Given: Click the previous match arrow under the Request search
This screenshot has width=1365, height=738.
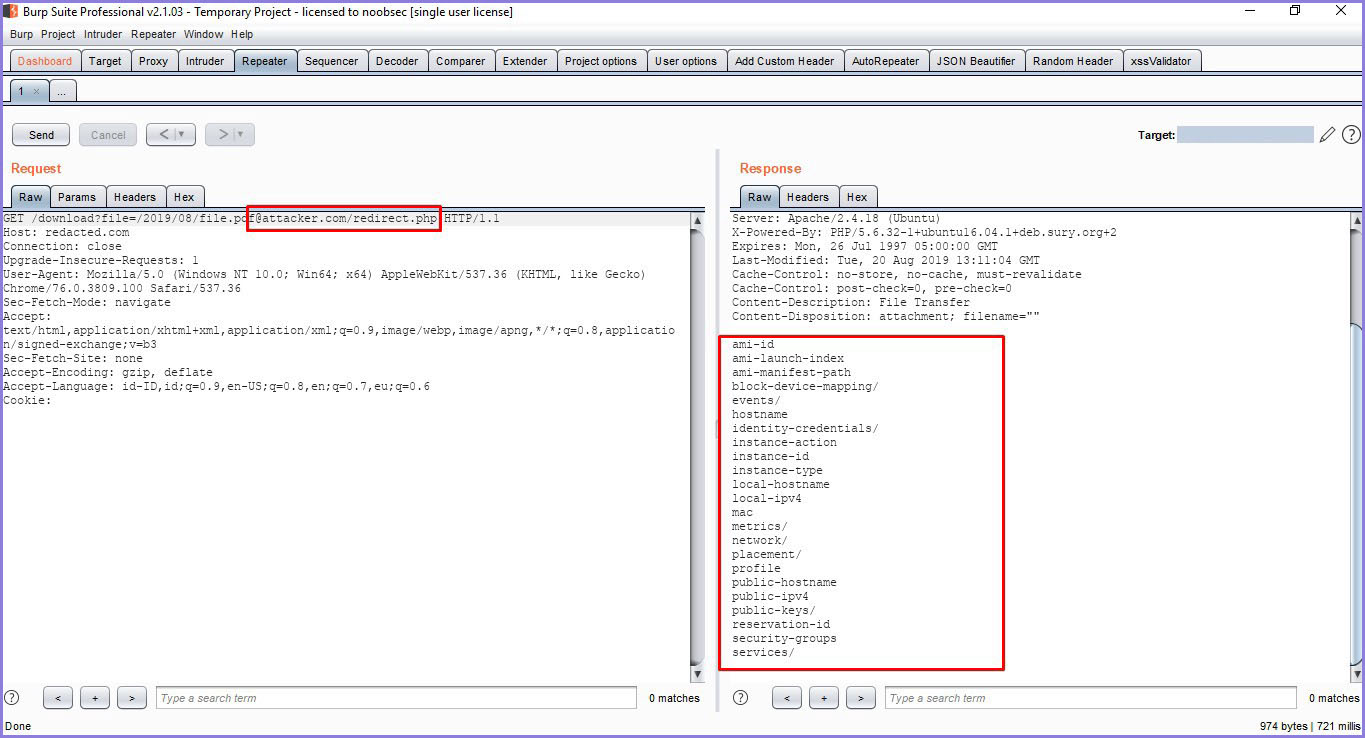Looking at the screenshot, I should [x=57, y=697].
